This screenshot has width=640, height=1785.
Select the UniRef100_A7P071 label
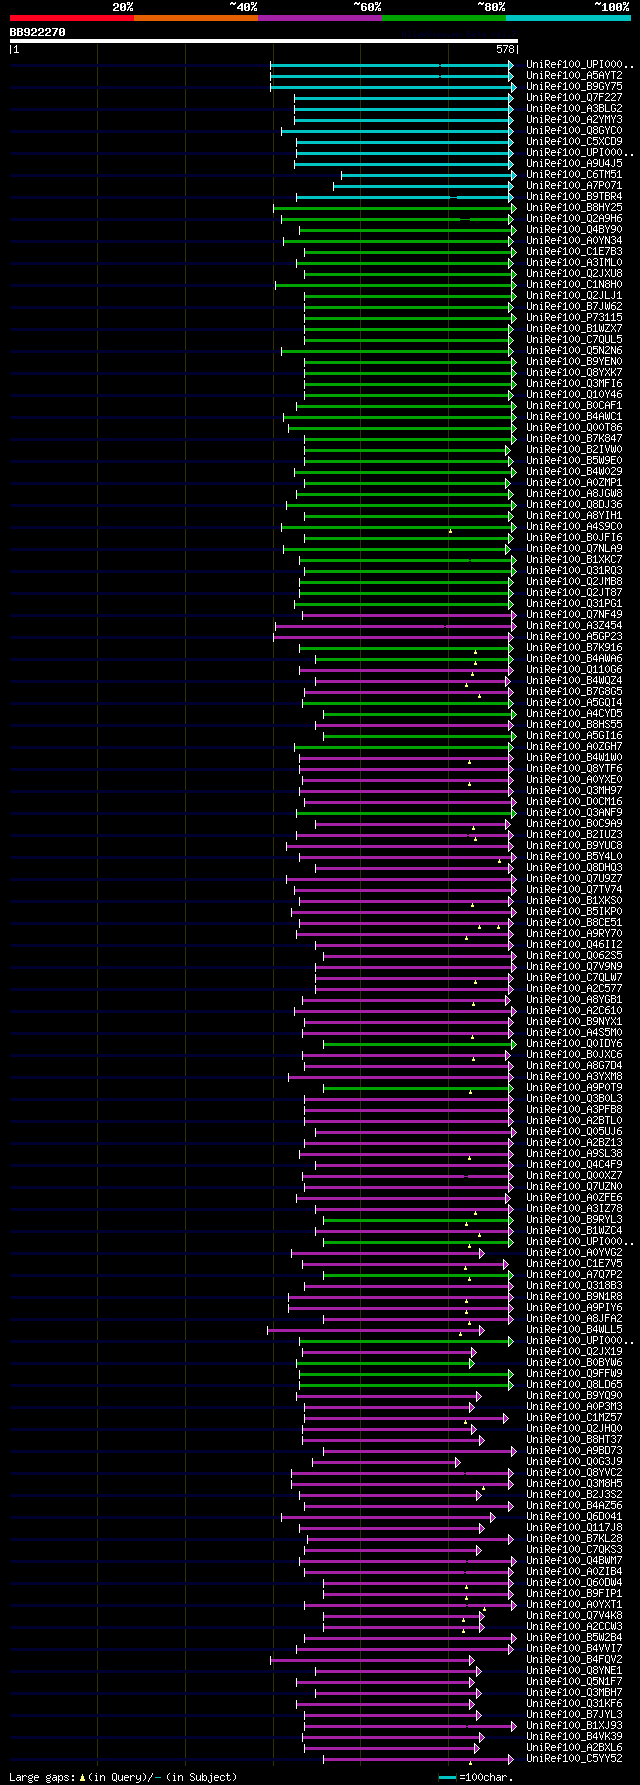(x=574, y=186)
